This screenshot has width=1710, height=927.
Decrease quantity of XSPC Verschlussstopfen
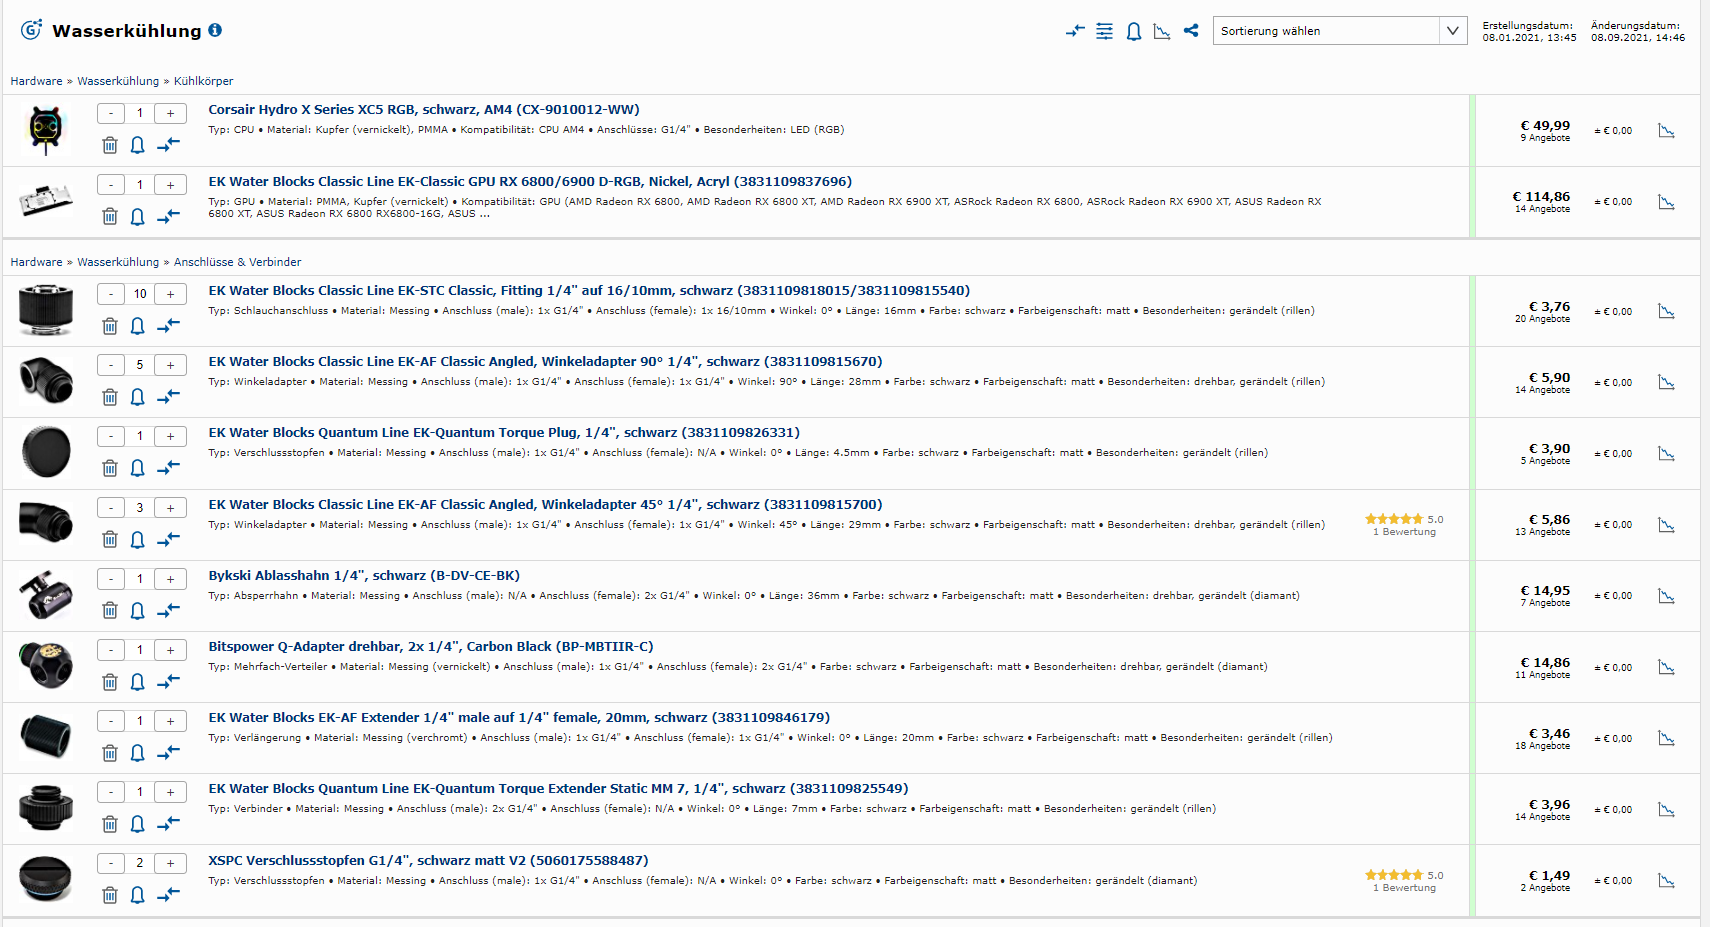111,863
